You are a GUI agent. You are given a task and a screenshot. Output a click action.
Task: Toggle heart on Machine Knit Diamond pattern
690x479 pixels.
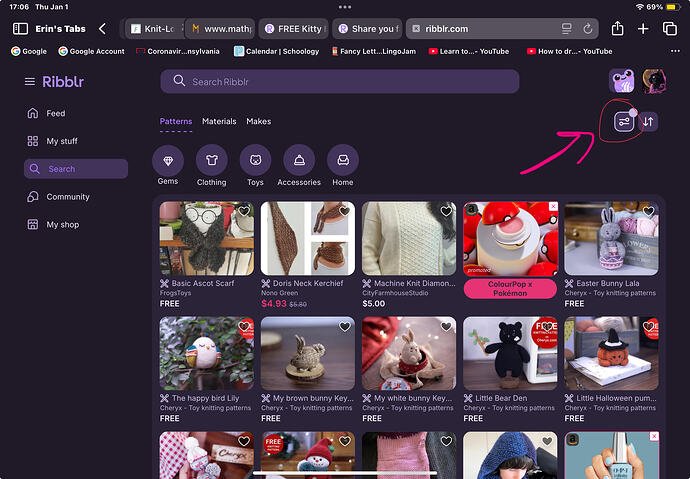(446, 212)
